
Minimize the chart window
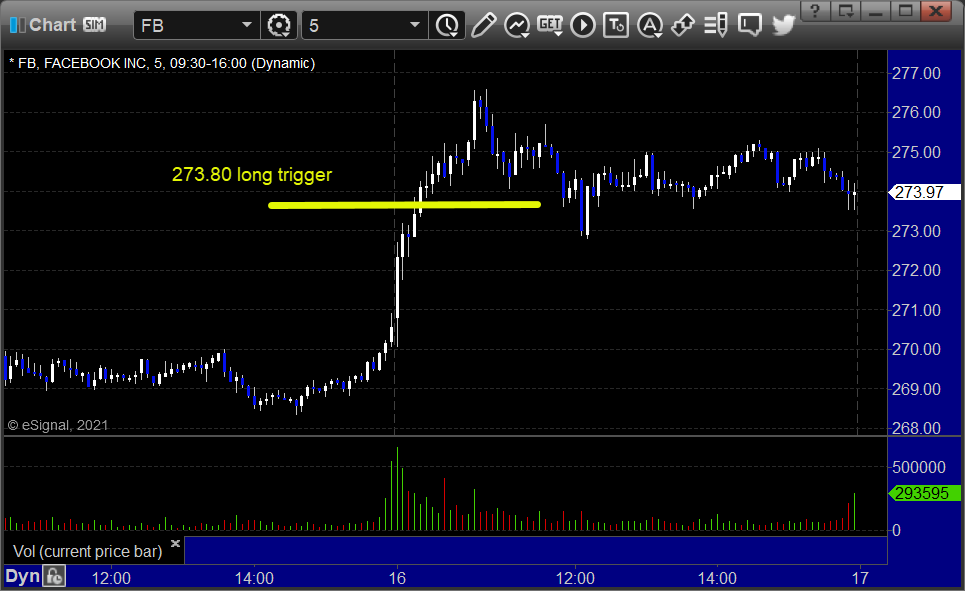pyautogui.click(x=876, y=10)
